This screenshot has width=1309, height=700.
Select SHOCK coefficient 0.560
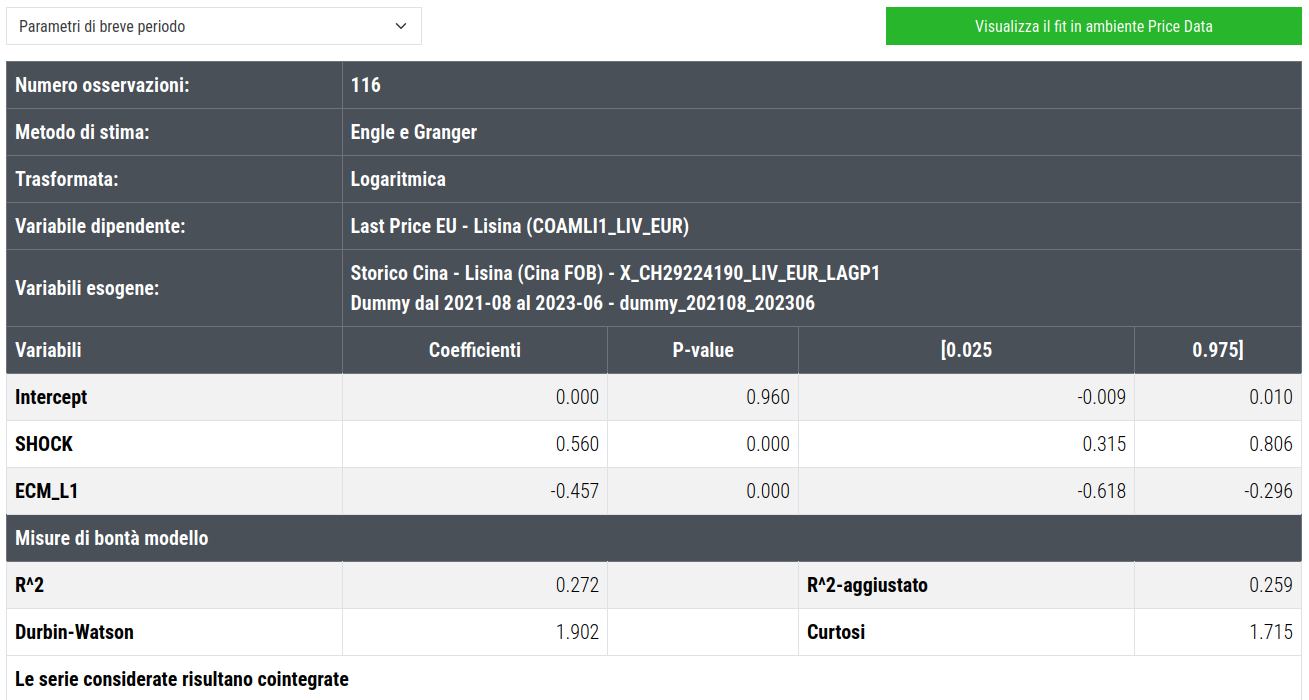pos(577,444)
